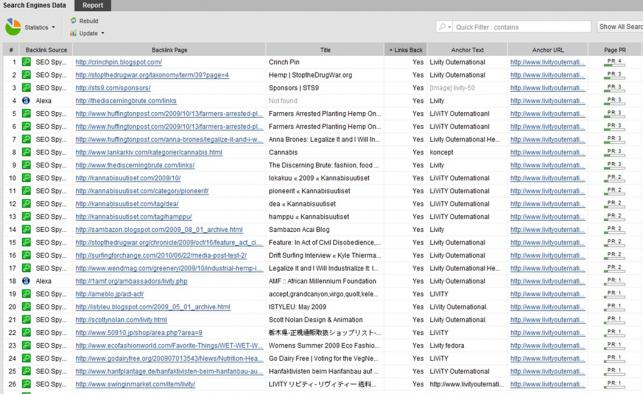This screenshot has height=394, width=643.
Task: Open anchor URL link in row 1
Action: click(x=547, y=62)
